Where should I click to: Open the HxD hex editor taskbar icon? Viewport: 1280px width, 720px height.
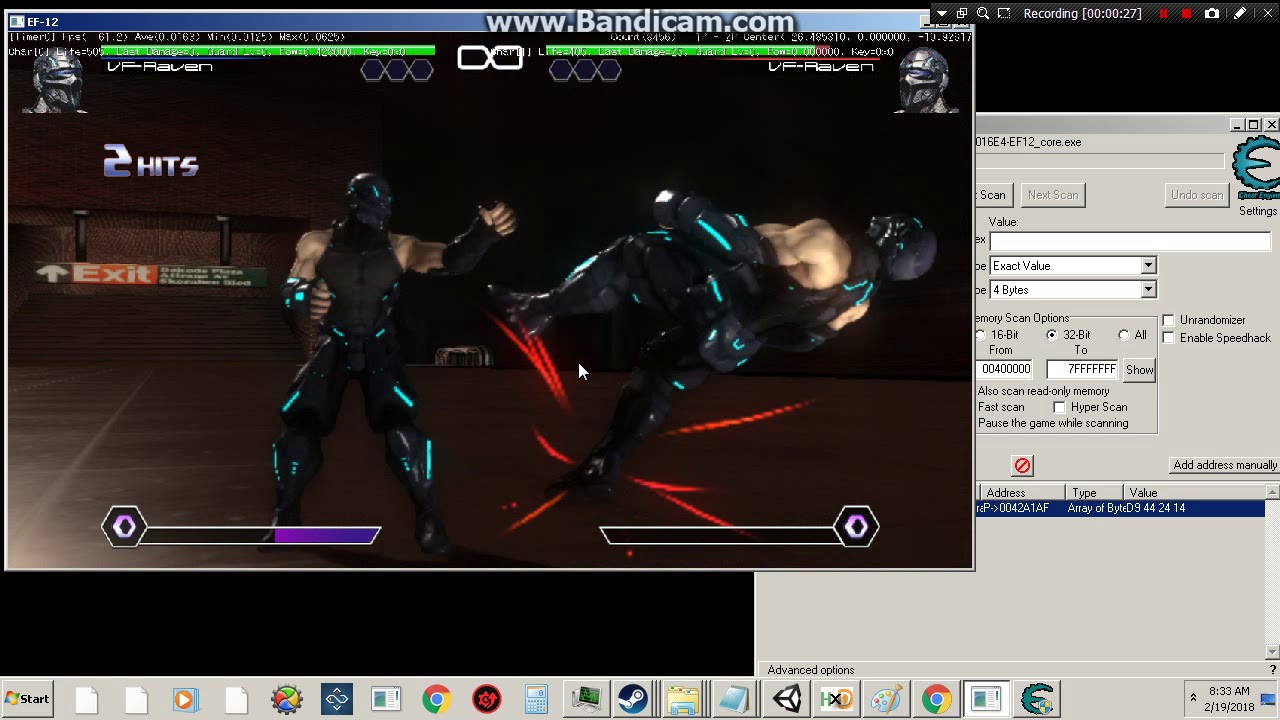836,699
